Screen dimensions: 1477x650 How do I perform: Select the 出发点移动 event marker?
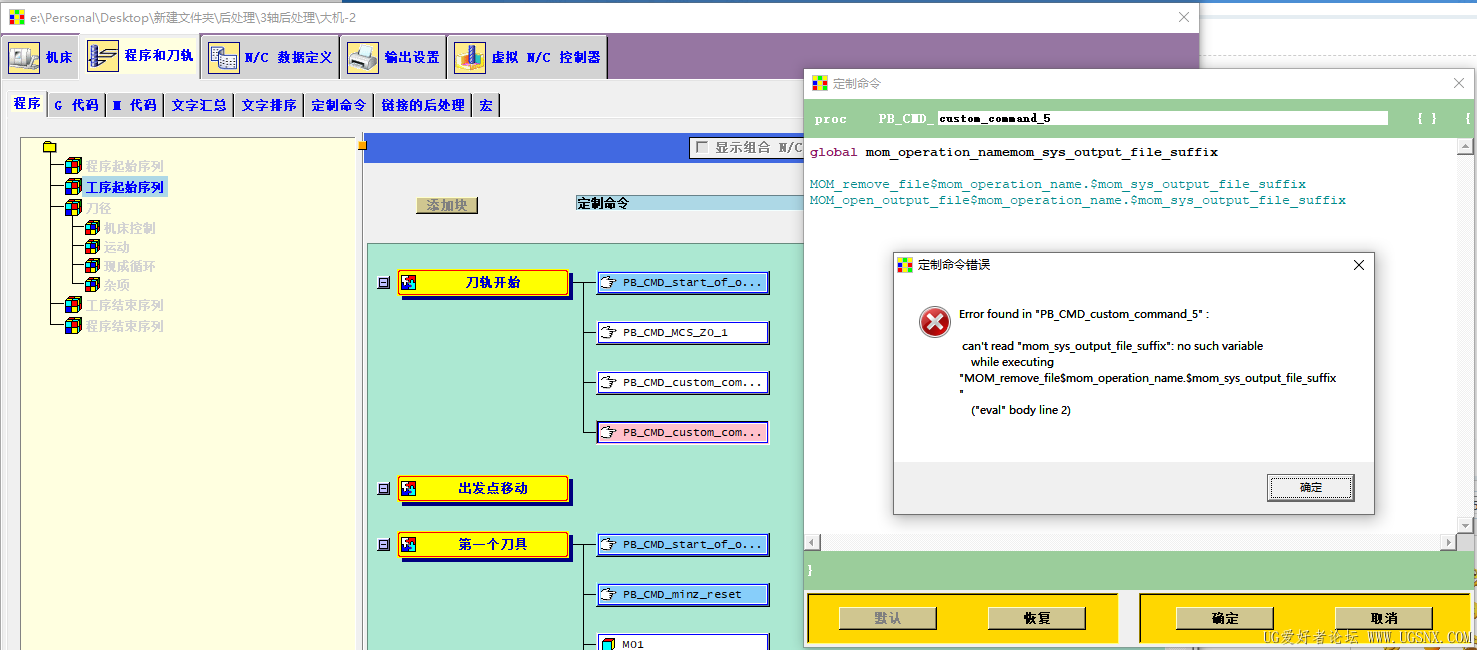pyautogui.click(x=484, y=489)
